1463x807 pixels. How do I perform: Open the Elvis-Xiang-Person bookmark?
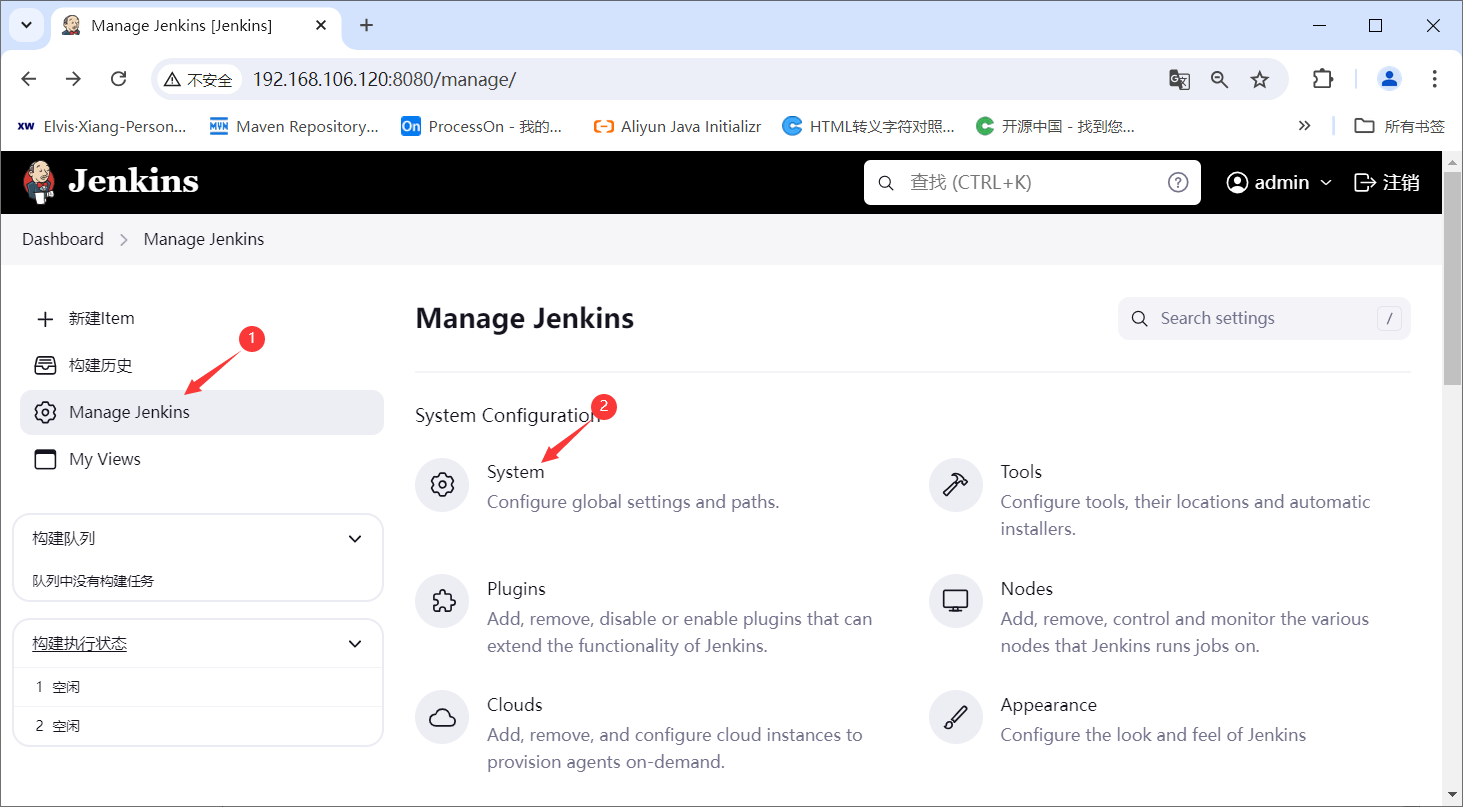coord(102,126)
